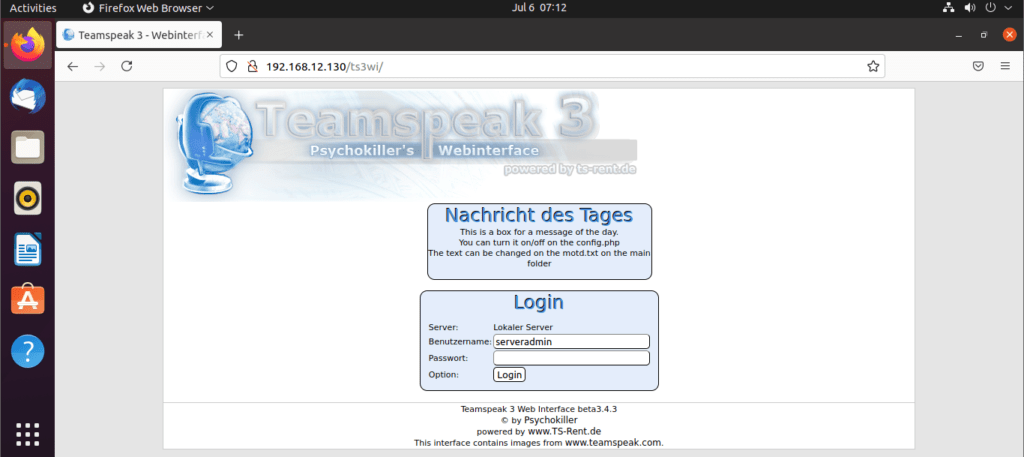
Task: Go back to the previous page
Action: tap(72, 66)
